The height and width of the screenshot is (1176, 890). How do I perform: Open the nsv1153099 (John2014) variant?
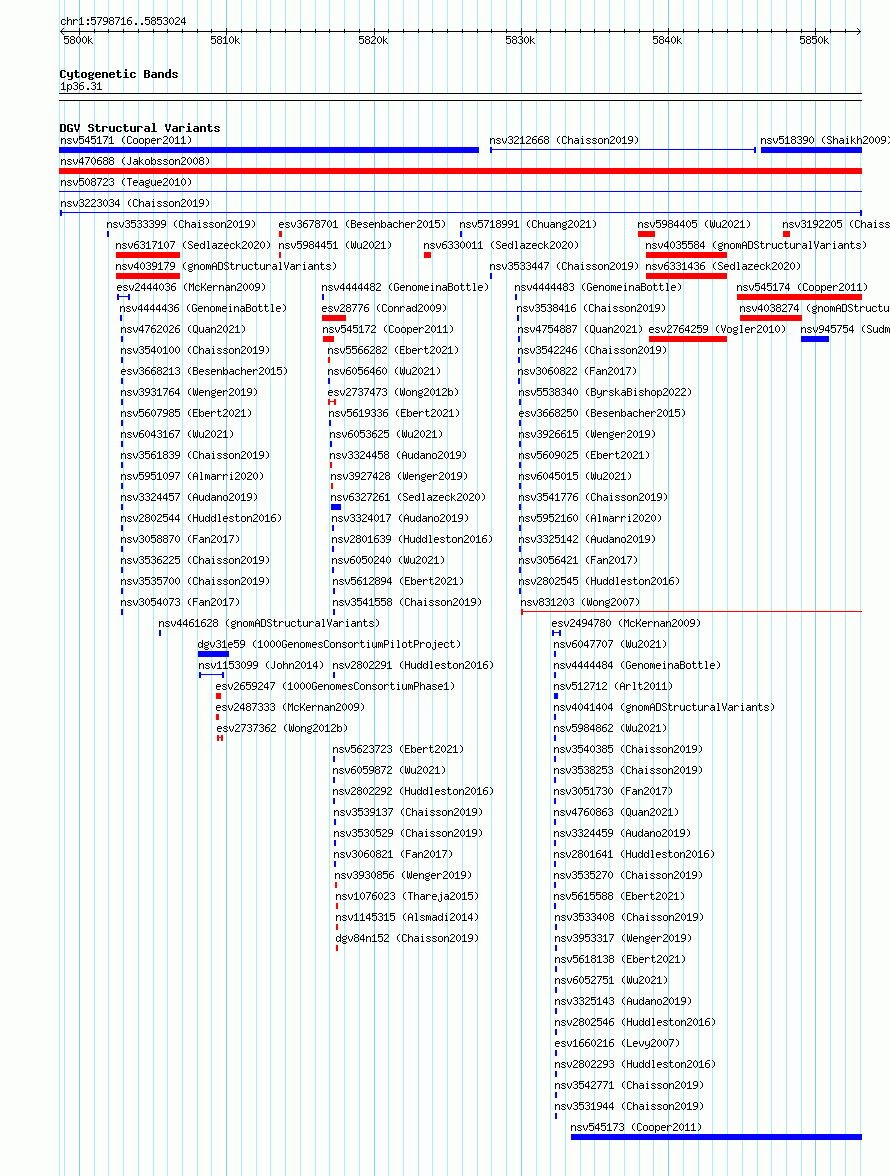[261, 665]
